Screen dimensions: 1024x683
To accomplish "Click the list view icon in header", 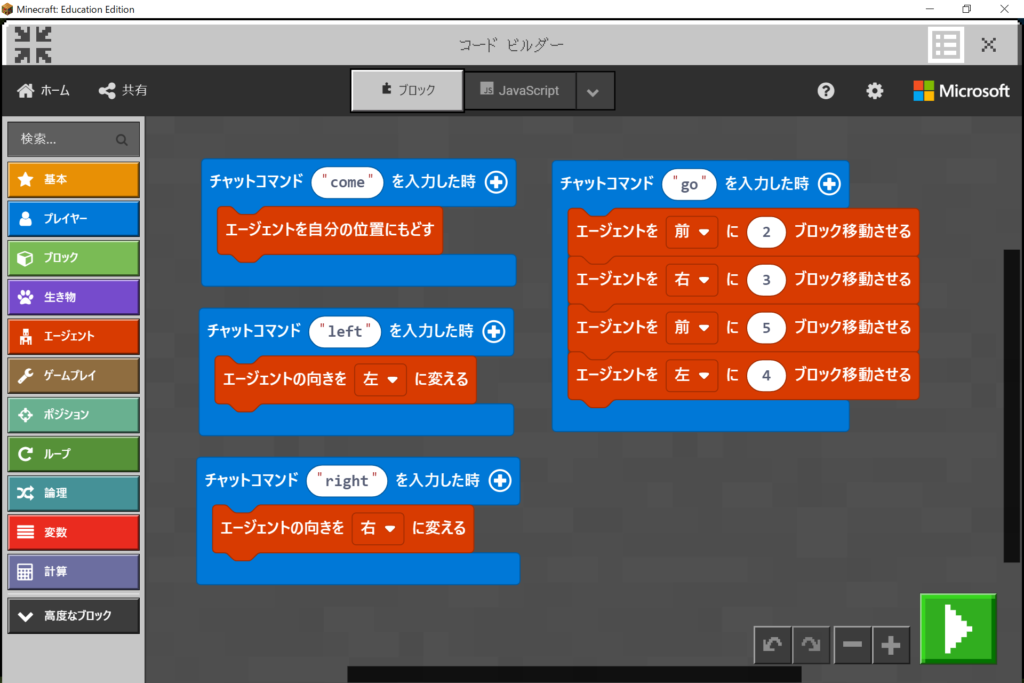I will click(x=945, y=45).
